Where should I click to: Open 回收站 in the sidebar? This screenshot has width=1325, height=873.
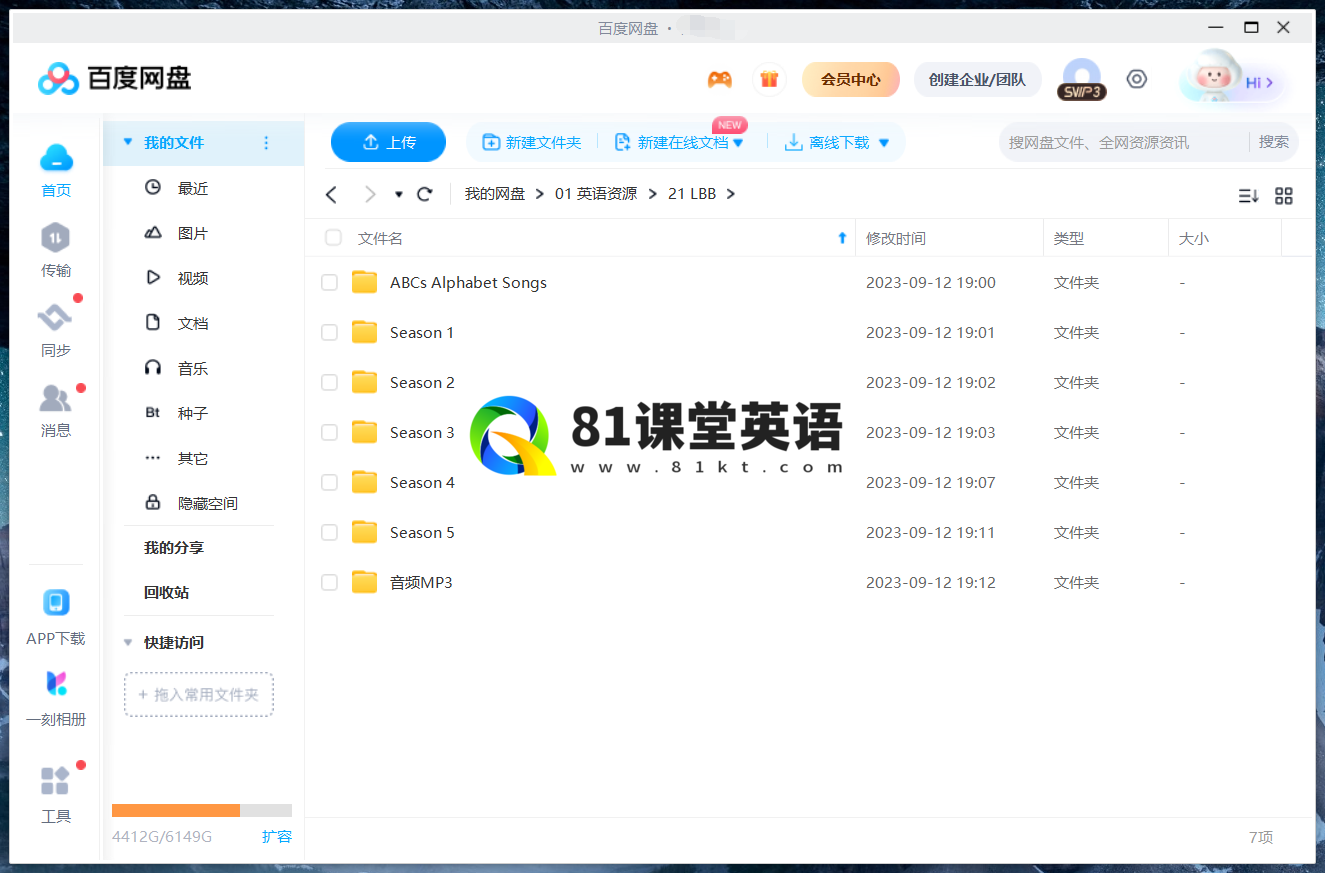coord(166,592)
